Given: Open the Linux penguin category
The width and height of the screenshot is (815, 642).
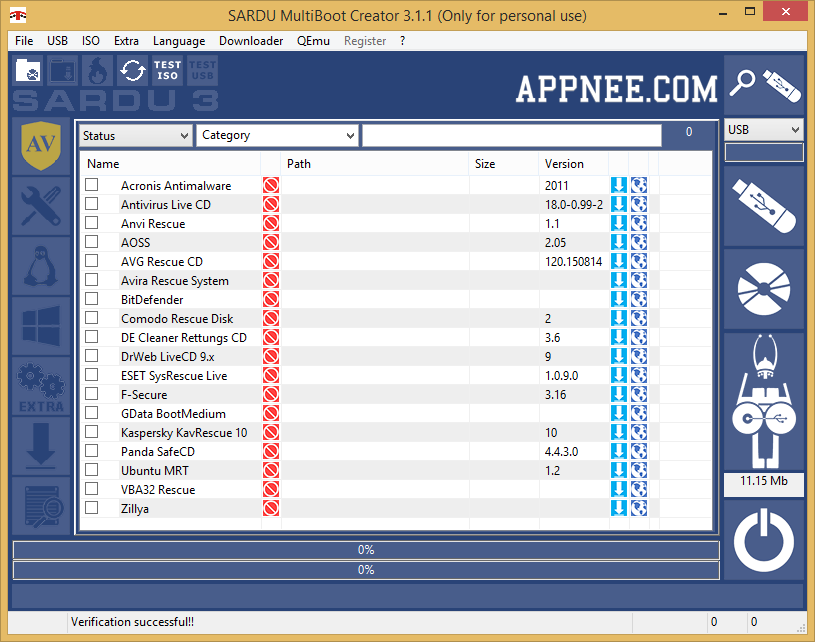Looking at the screenshot, I should [x=41, y=266].
